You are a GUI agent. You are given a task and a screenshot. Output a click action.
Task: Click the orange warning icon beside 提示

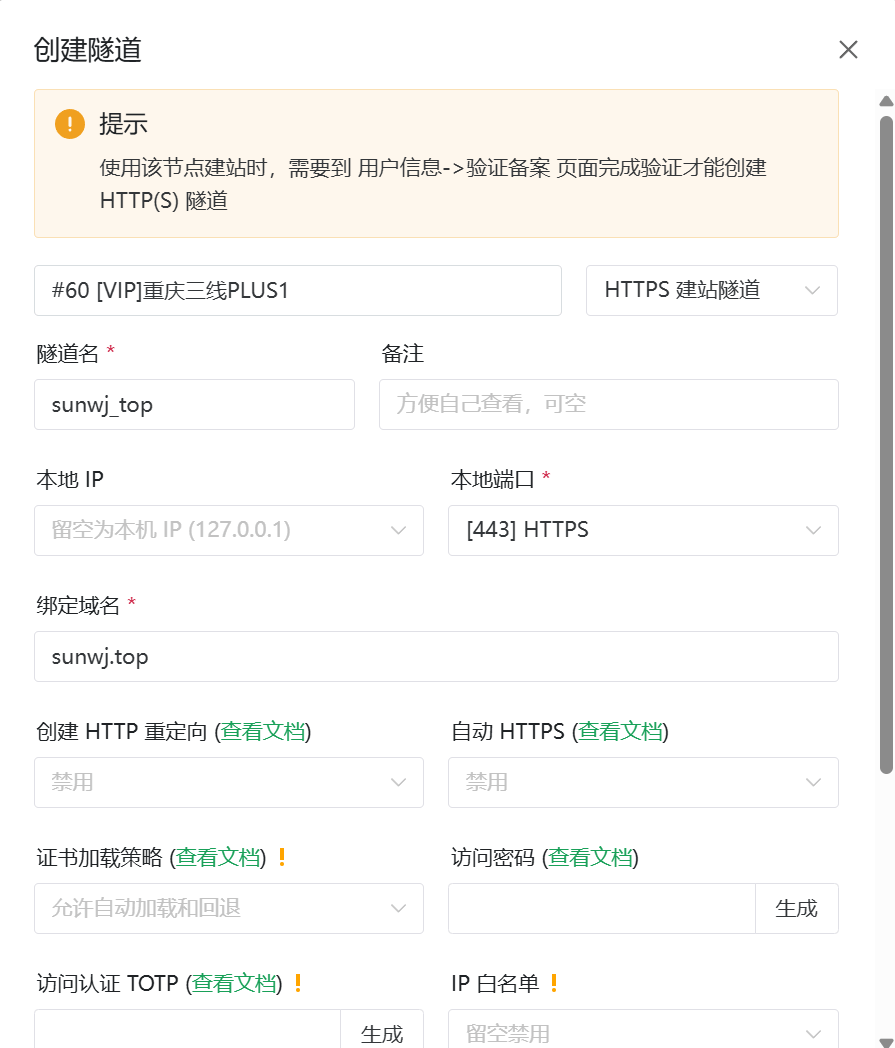point(70,124)
